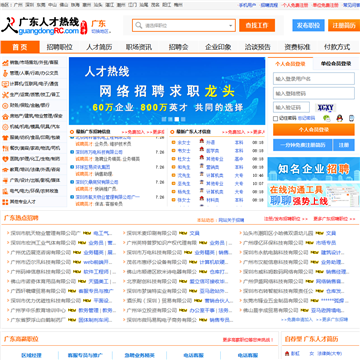The width and height of the screenshot is (360, 360).
Task: Open the 人才热线 main blue banner
Action: (167, 91)
